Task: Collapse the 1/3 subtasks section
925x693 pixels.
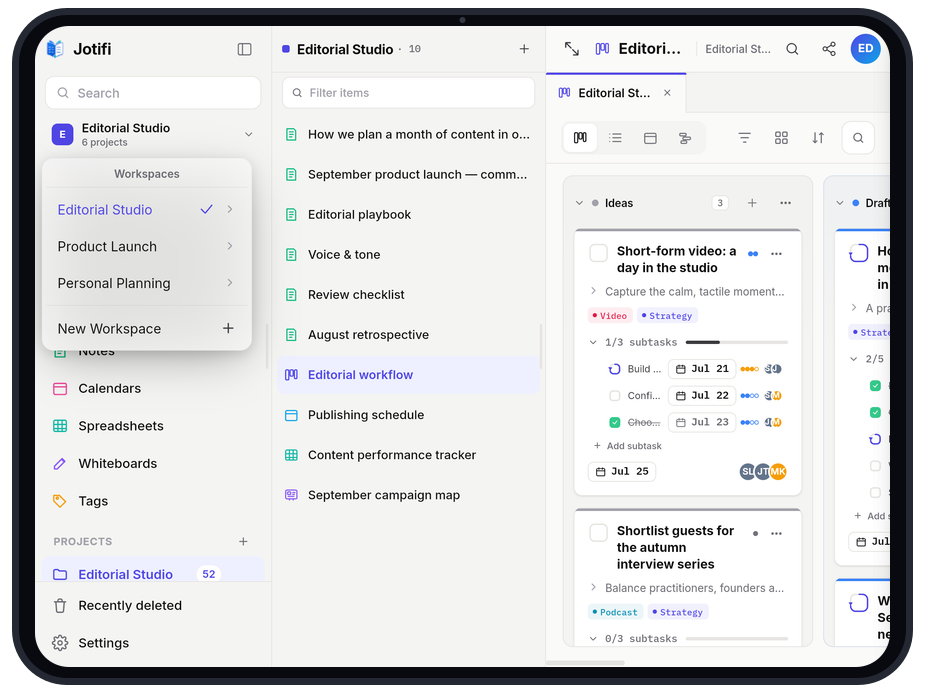Action: [x=593, y=342]
